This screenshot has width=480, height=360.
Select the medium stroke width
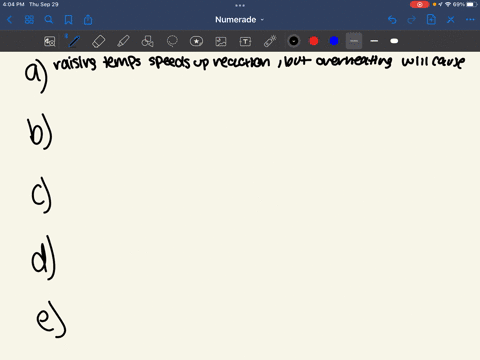(x=374, y=41)
